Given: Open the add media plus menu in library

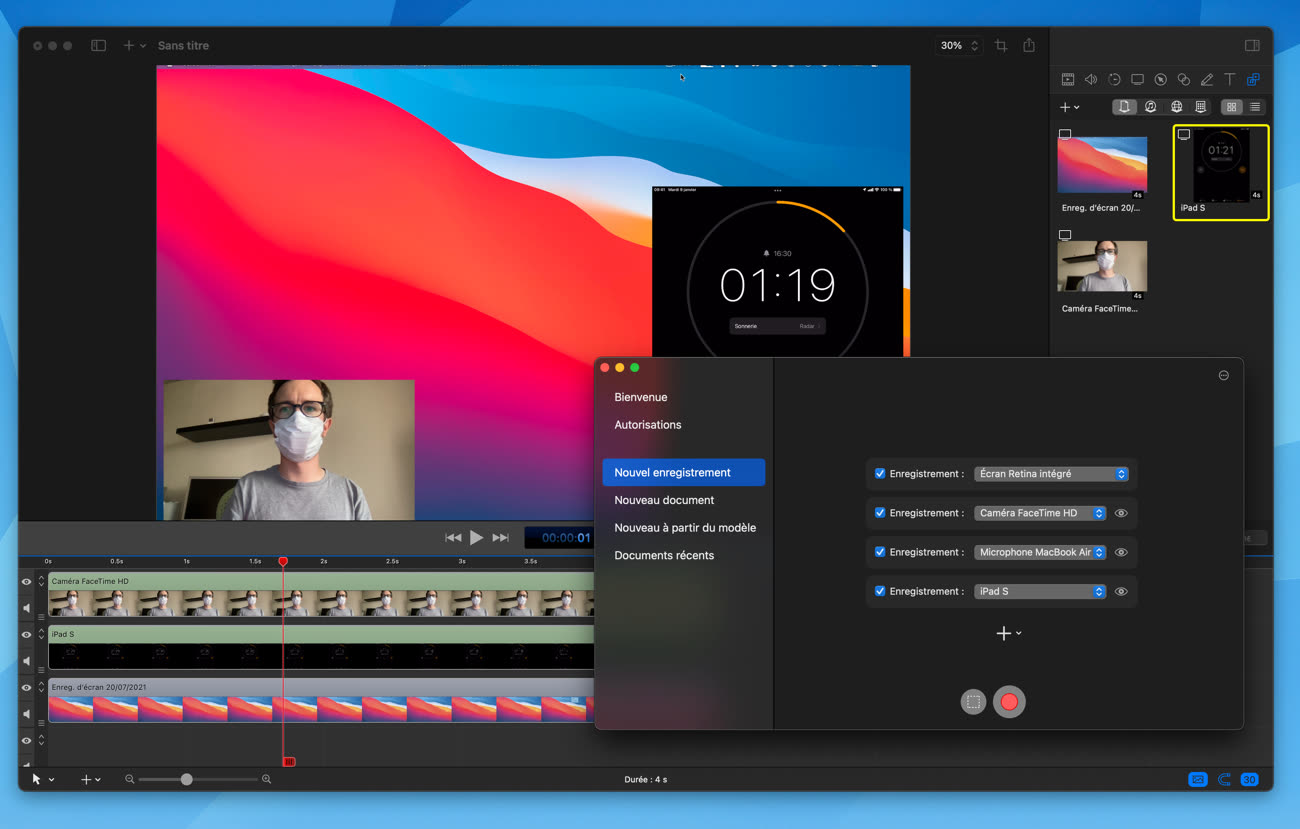Looking at the screenshot, I should click(x=1069, y=107).
